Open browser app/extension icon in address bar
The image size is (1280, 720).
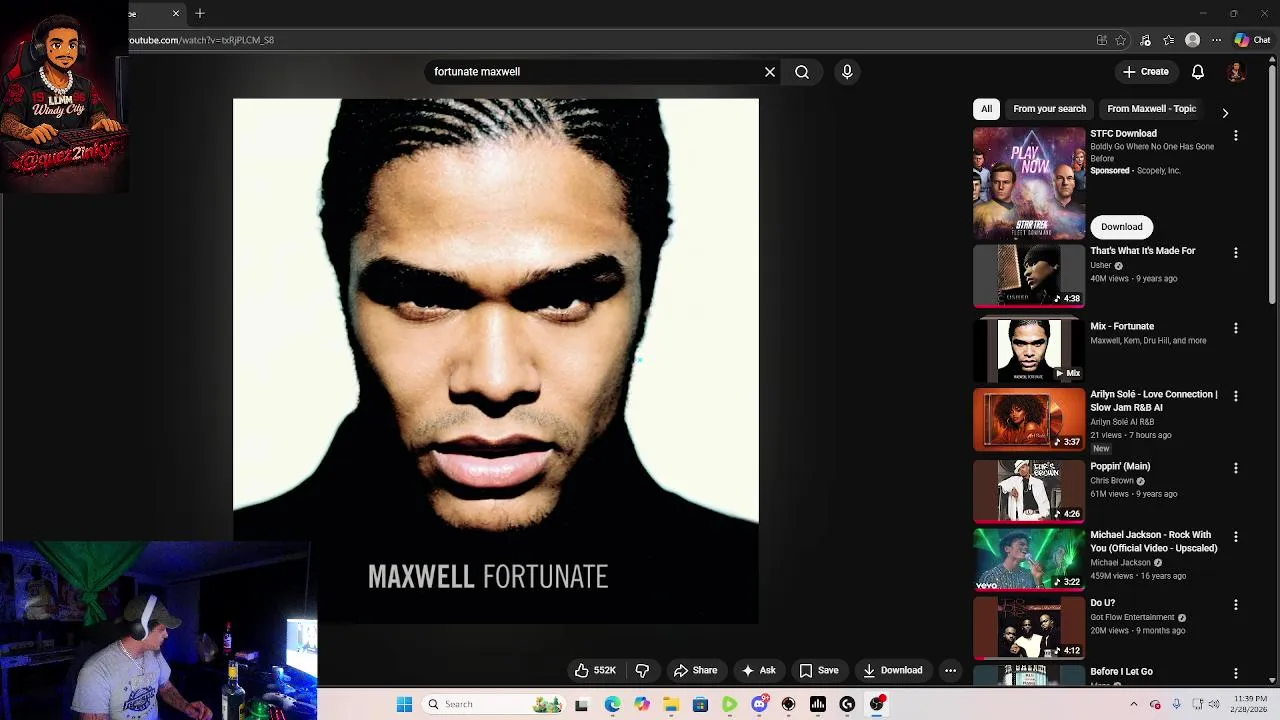[1102, 40]
